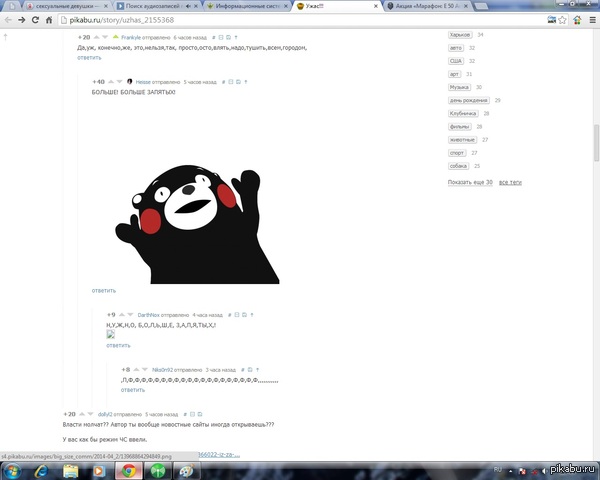Image resolution: width=600 pixels, height=480 pixels.
Task: Open Chrome home page
Action: point(49,20)
